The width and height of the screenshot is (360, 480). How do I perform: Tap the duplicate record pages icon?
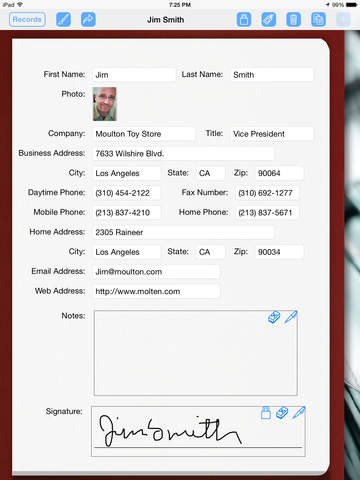point(318,19)
